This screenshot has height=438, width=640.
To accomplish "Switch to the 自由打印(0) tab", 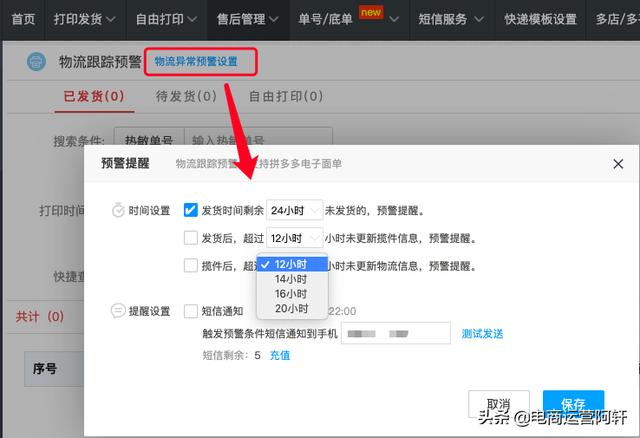I will click(x=286, y=96).
